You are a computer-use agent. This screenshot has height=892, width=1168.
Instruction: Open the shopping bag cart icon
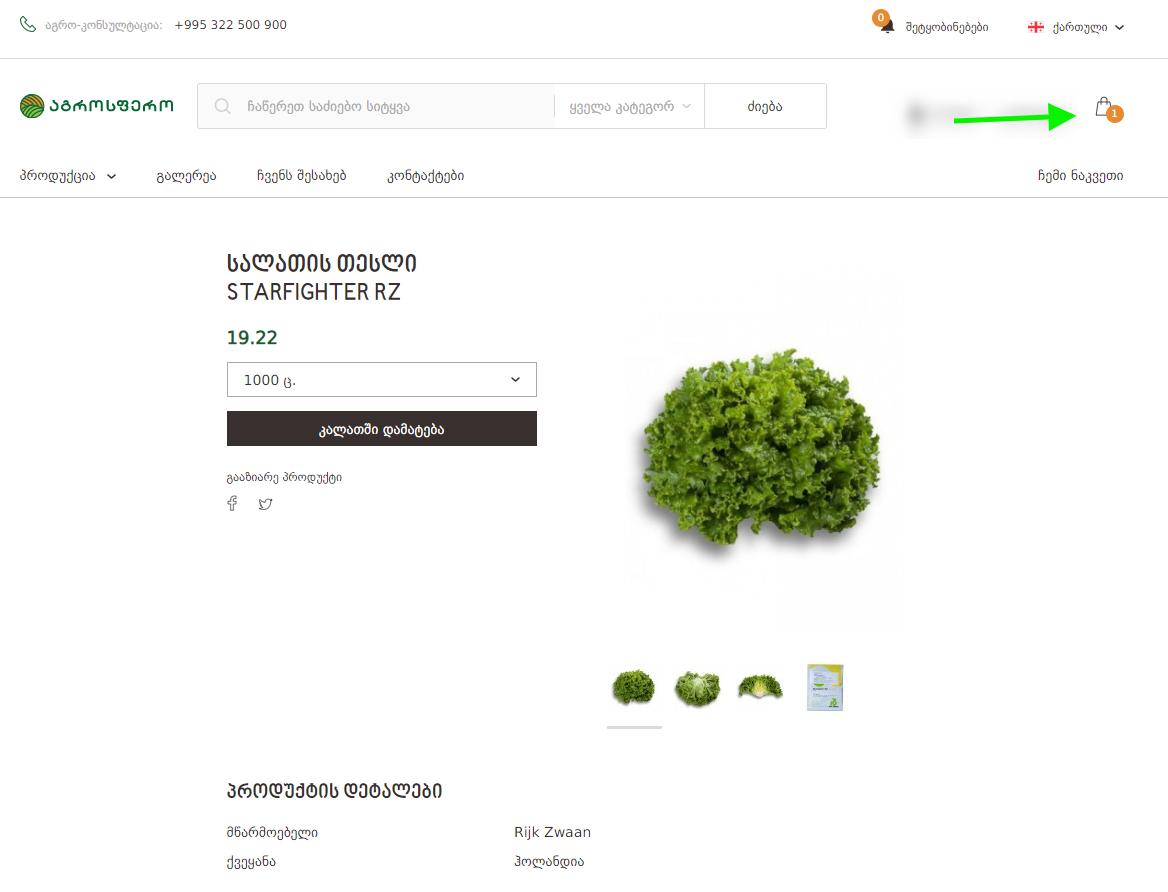point(1104,107)
